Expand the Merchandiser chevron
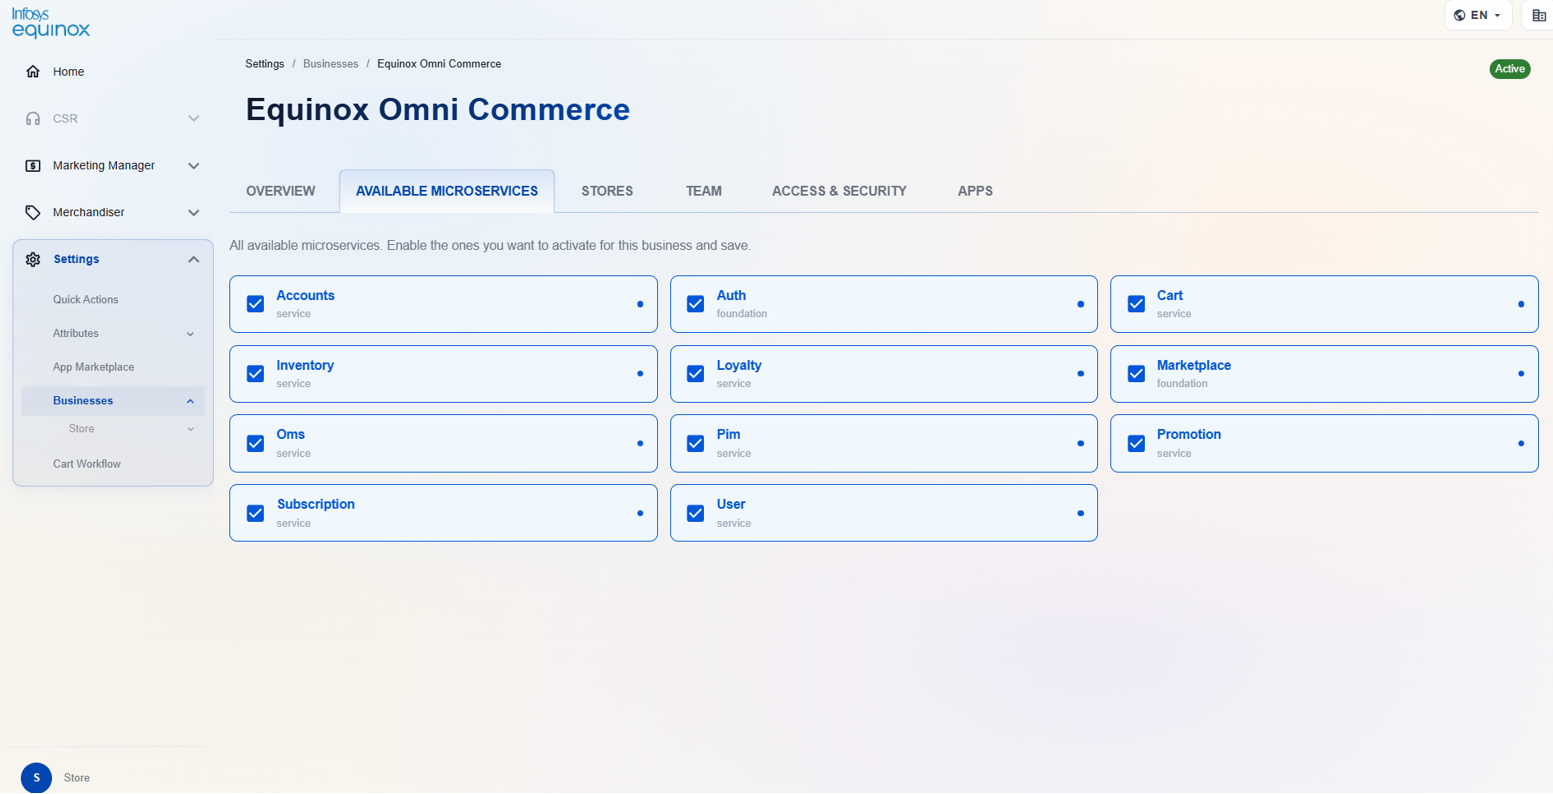The height and width of the screenshot is (794, 1553). (193, 213)
